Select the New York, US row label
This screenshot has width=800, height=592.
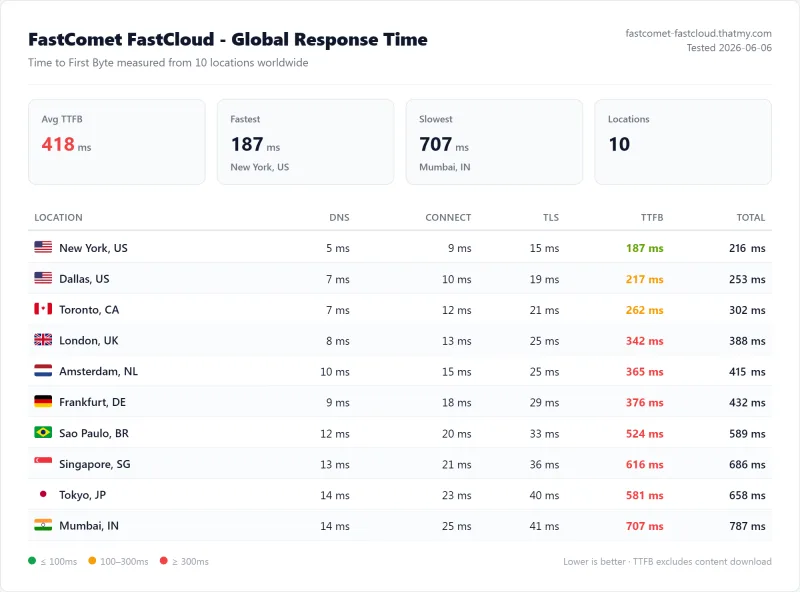(x=93, y=248)
